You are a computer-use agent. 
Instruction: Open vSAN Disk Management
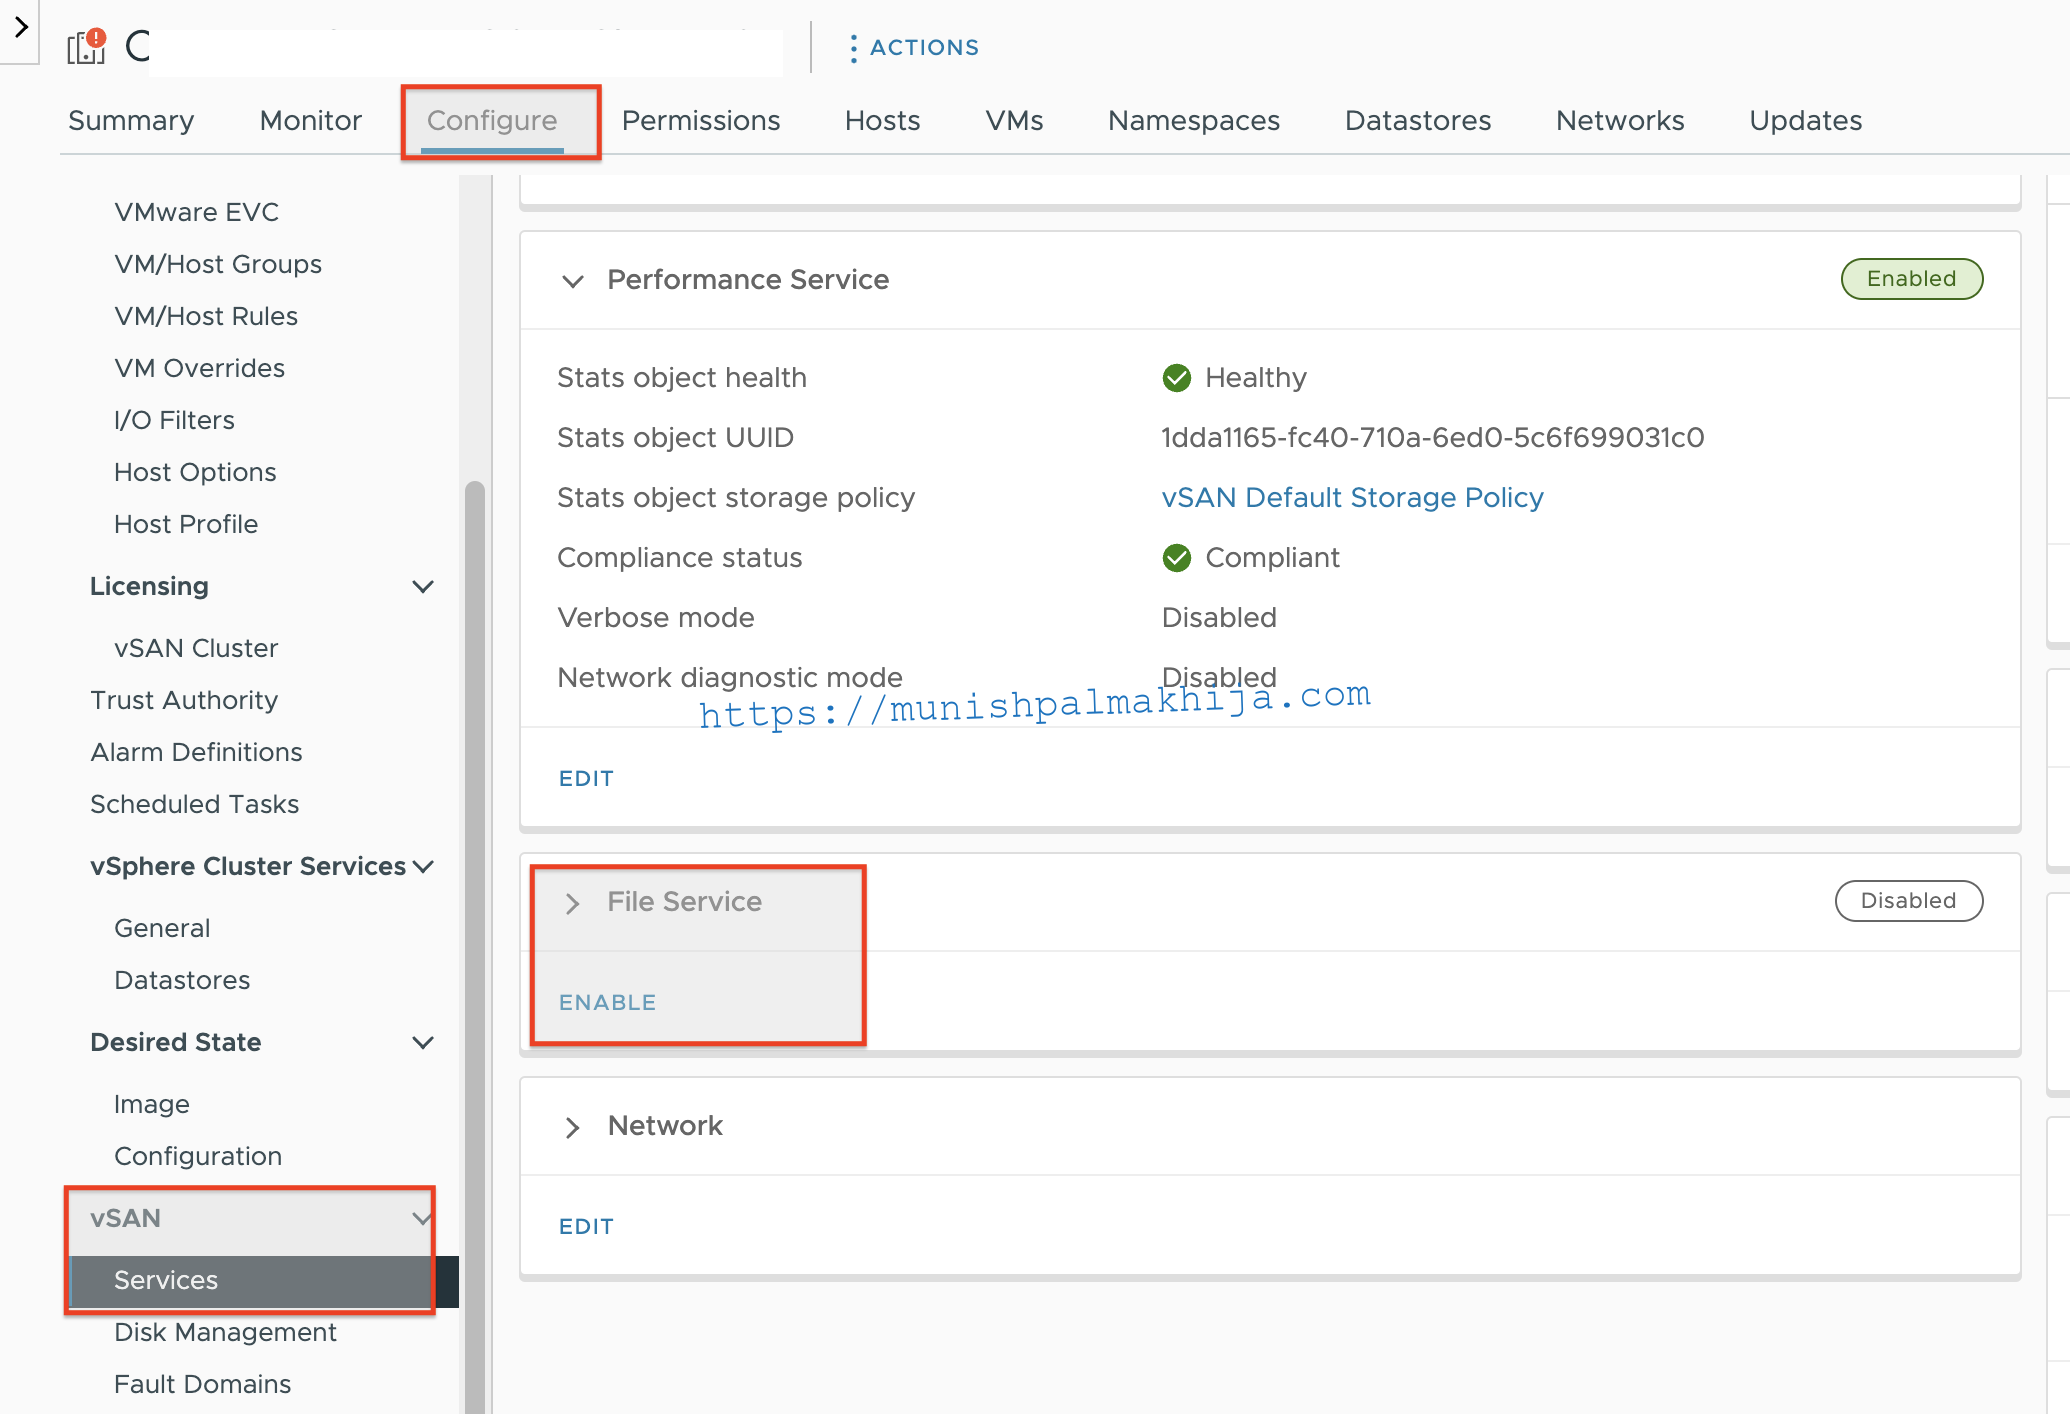pyautogui.click(x=225, y=1333)
